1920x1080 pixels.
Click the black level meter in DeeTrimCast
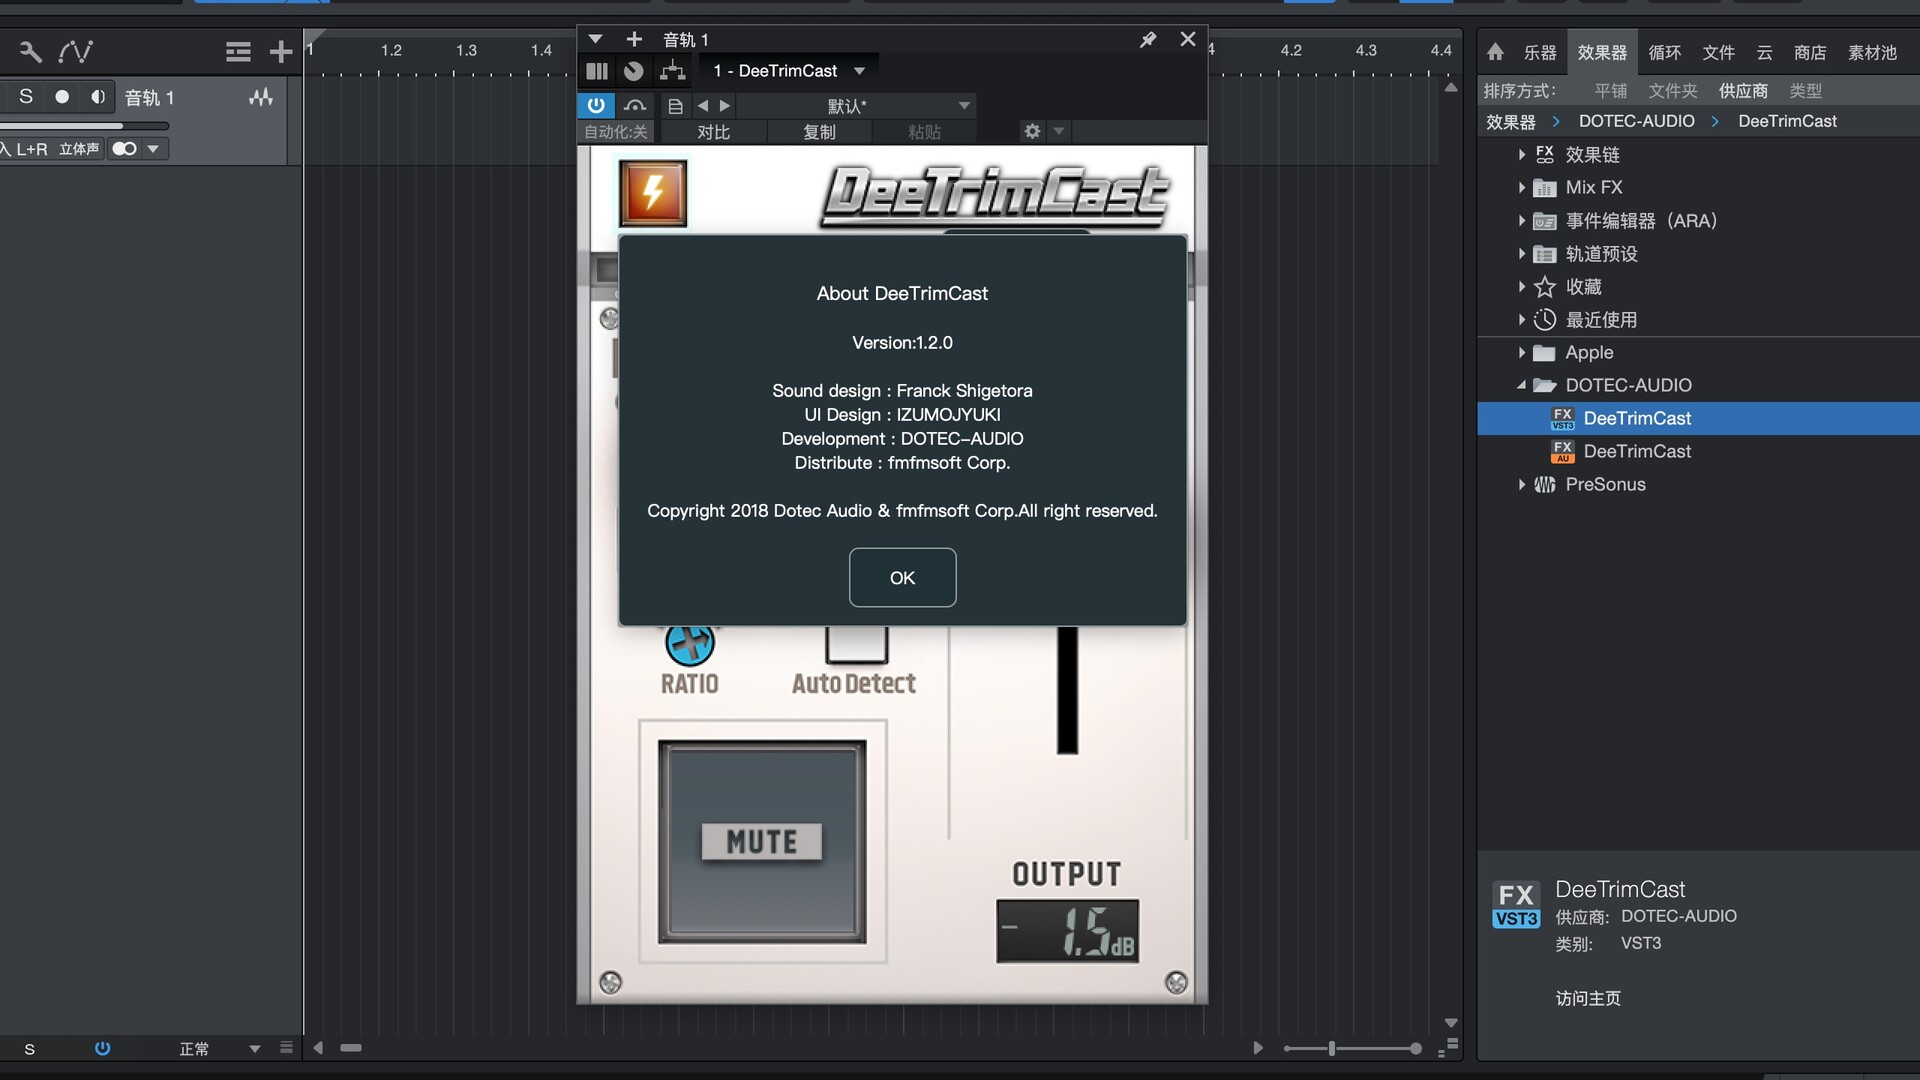(x=1068, y=689)
